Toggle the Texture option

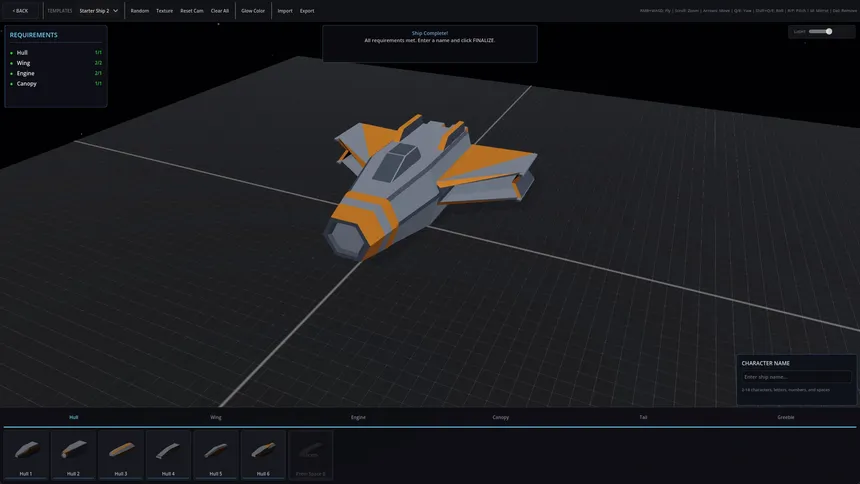[164, 11]
